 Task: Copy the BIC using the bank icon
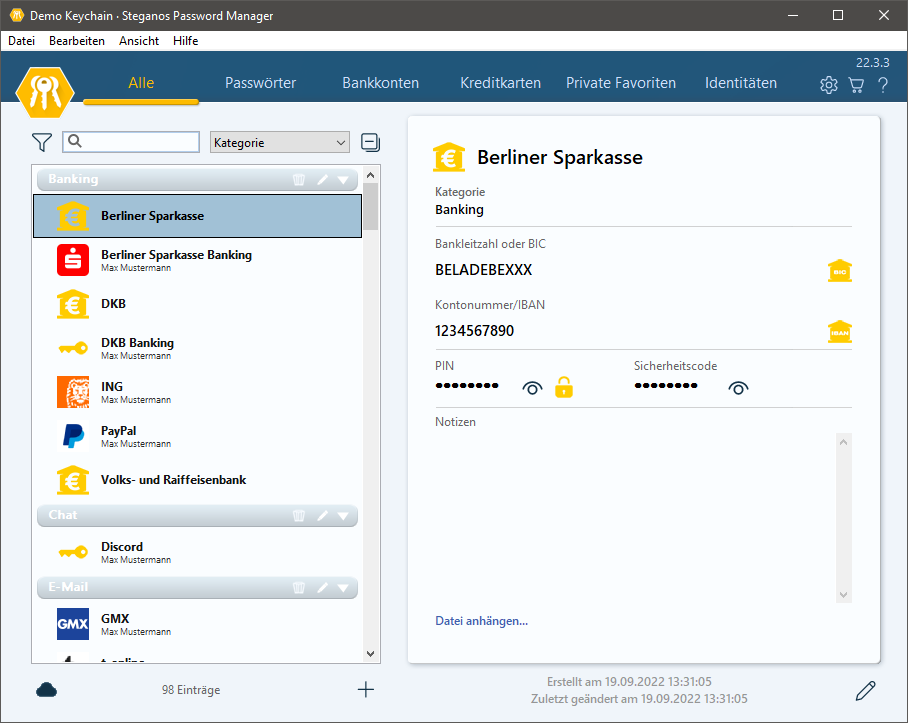point(840,270)
